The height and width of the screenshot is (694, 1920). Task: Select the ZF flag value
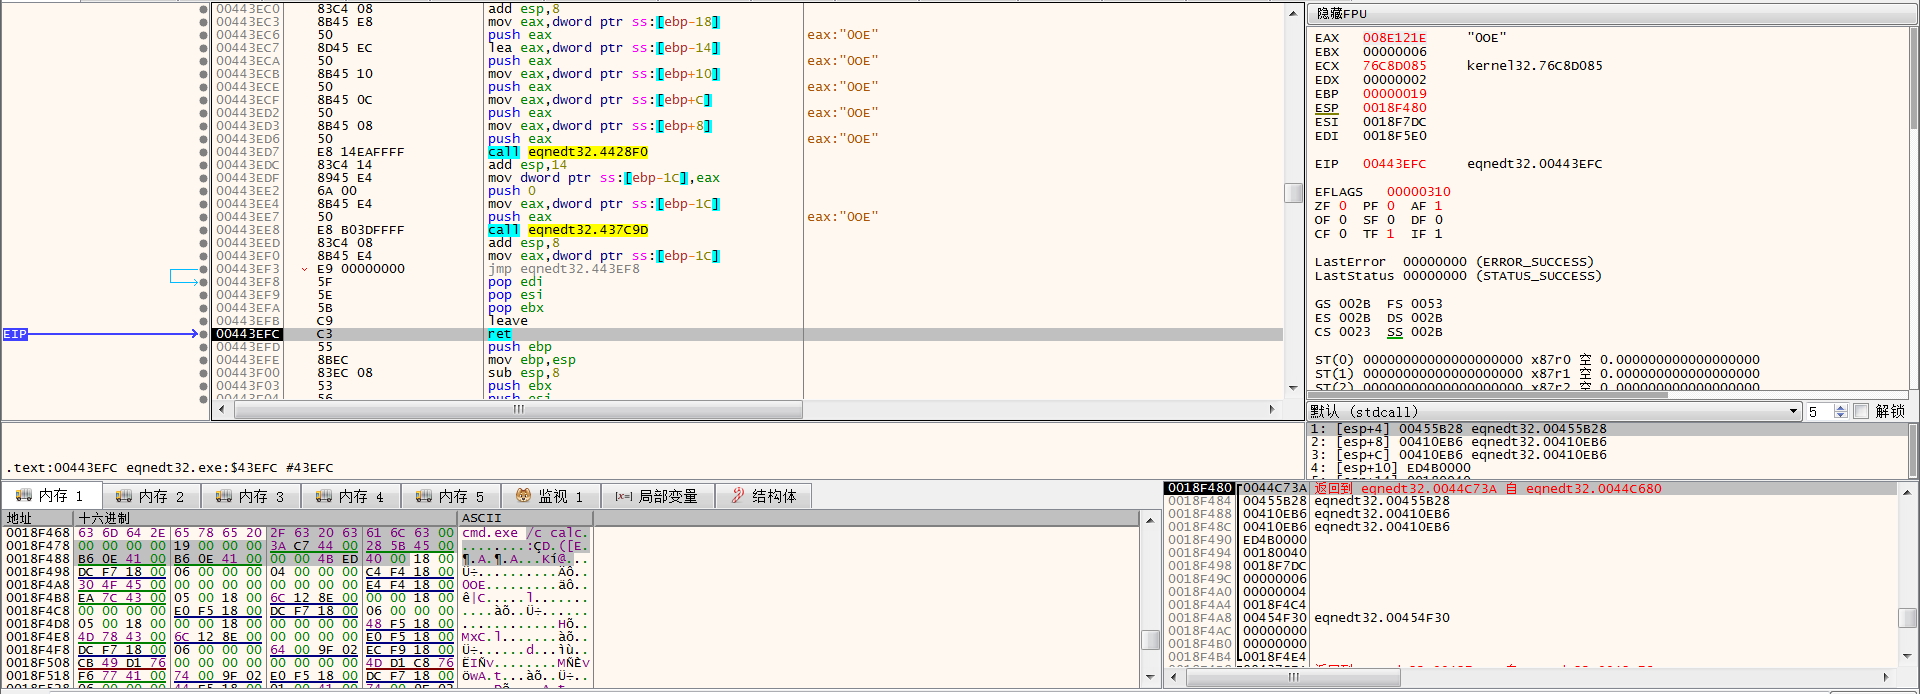(x=1342, y=206)
